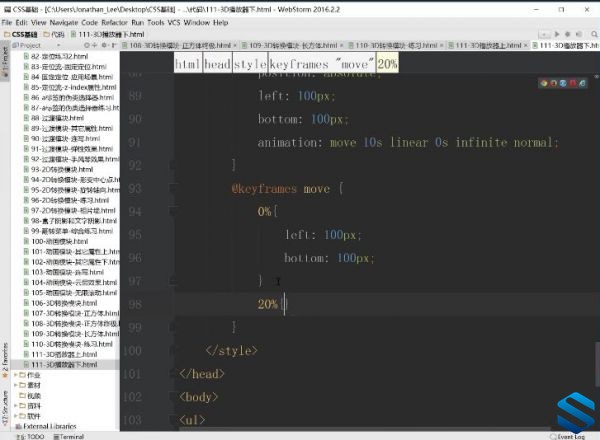The width and height of the screenshot is (600, 440).
Task: Open the Favorites side tool window
Action: click(5, 361)
